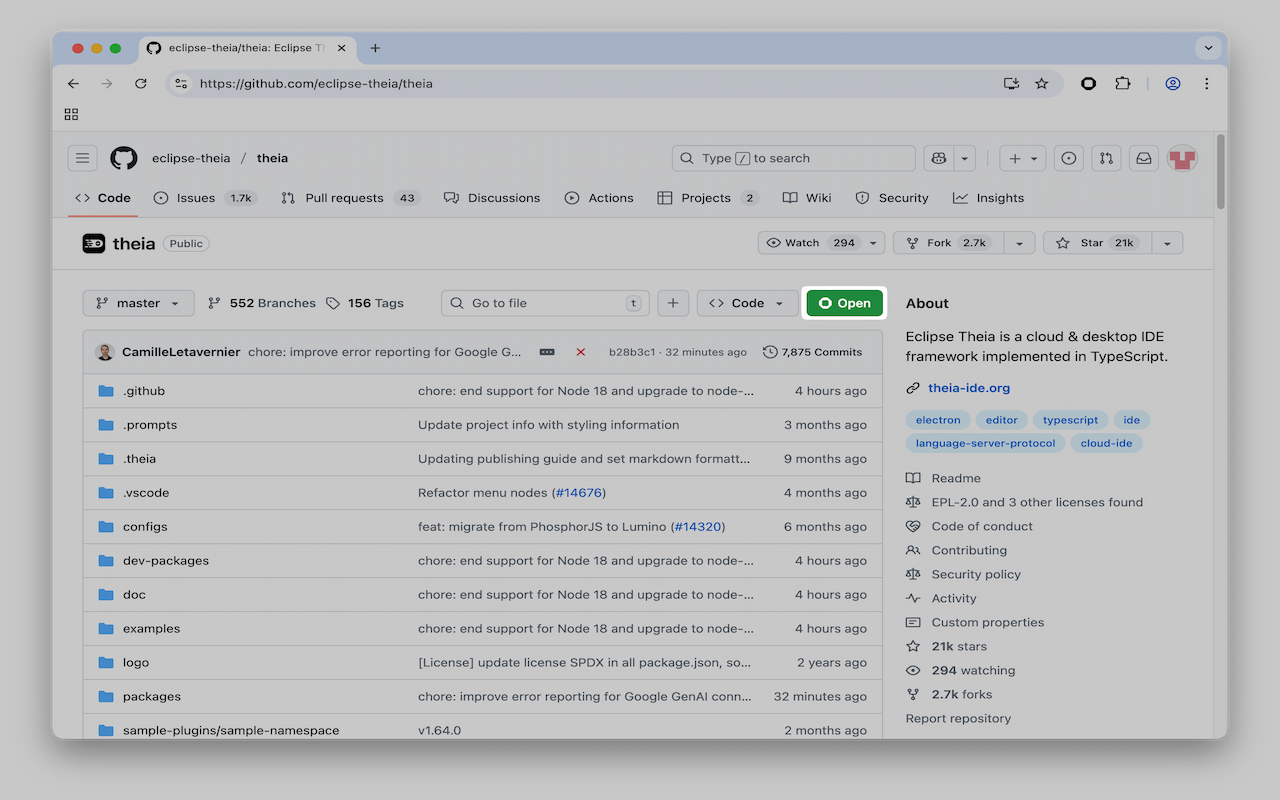View 7,875 Commits history
The image size is (1280, 800).
point(812,352)
